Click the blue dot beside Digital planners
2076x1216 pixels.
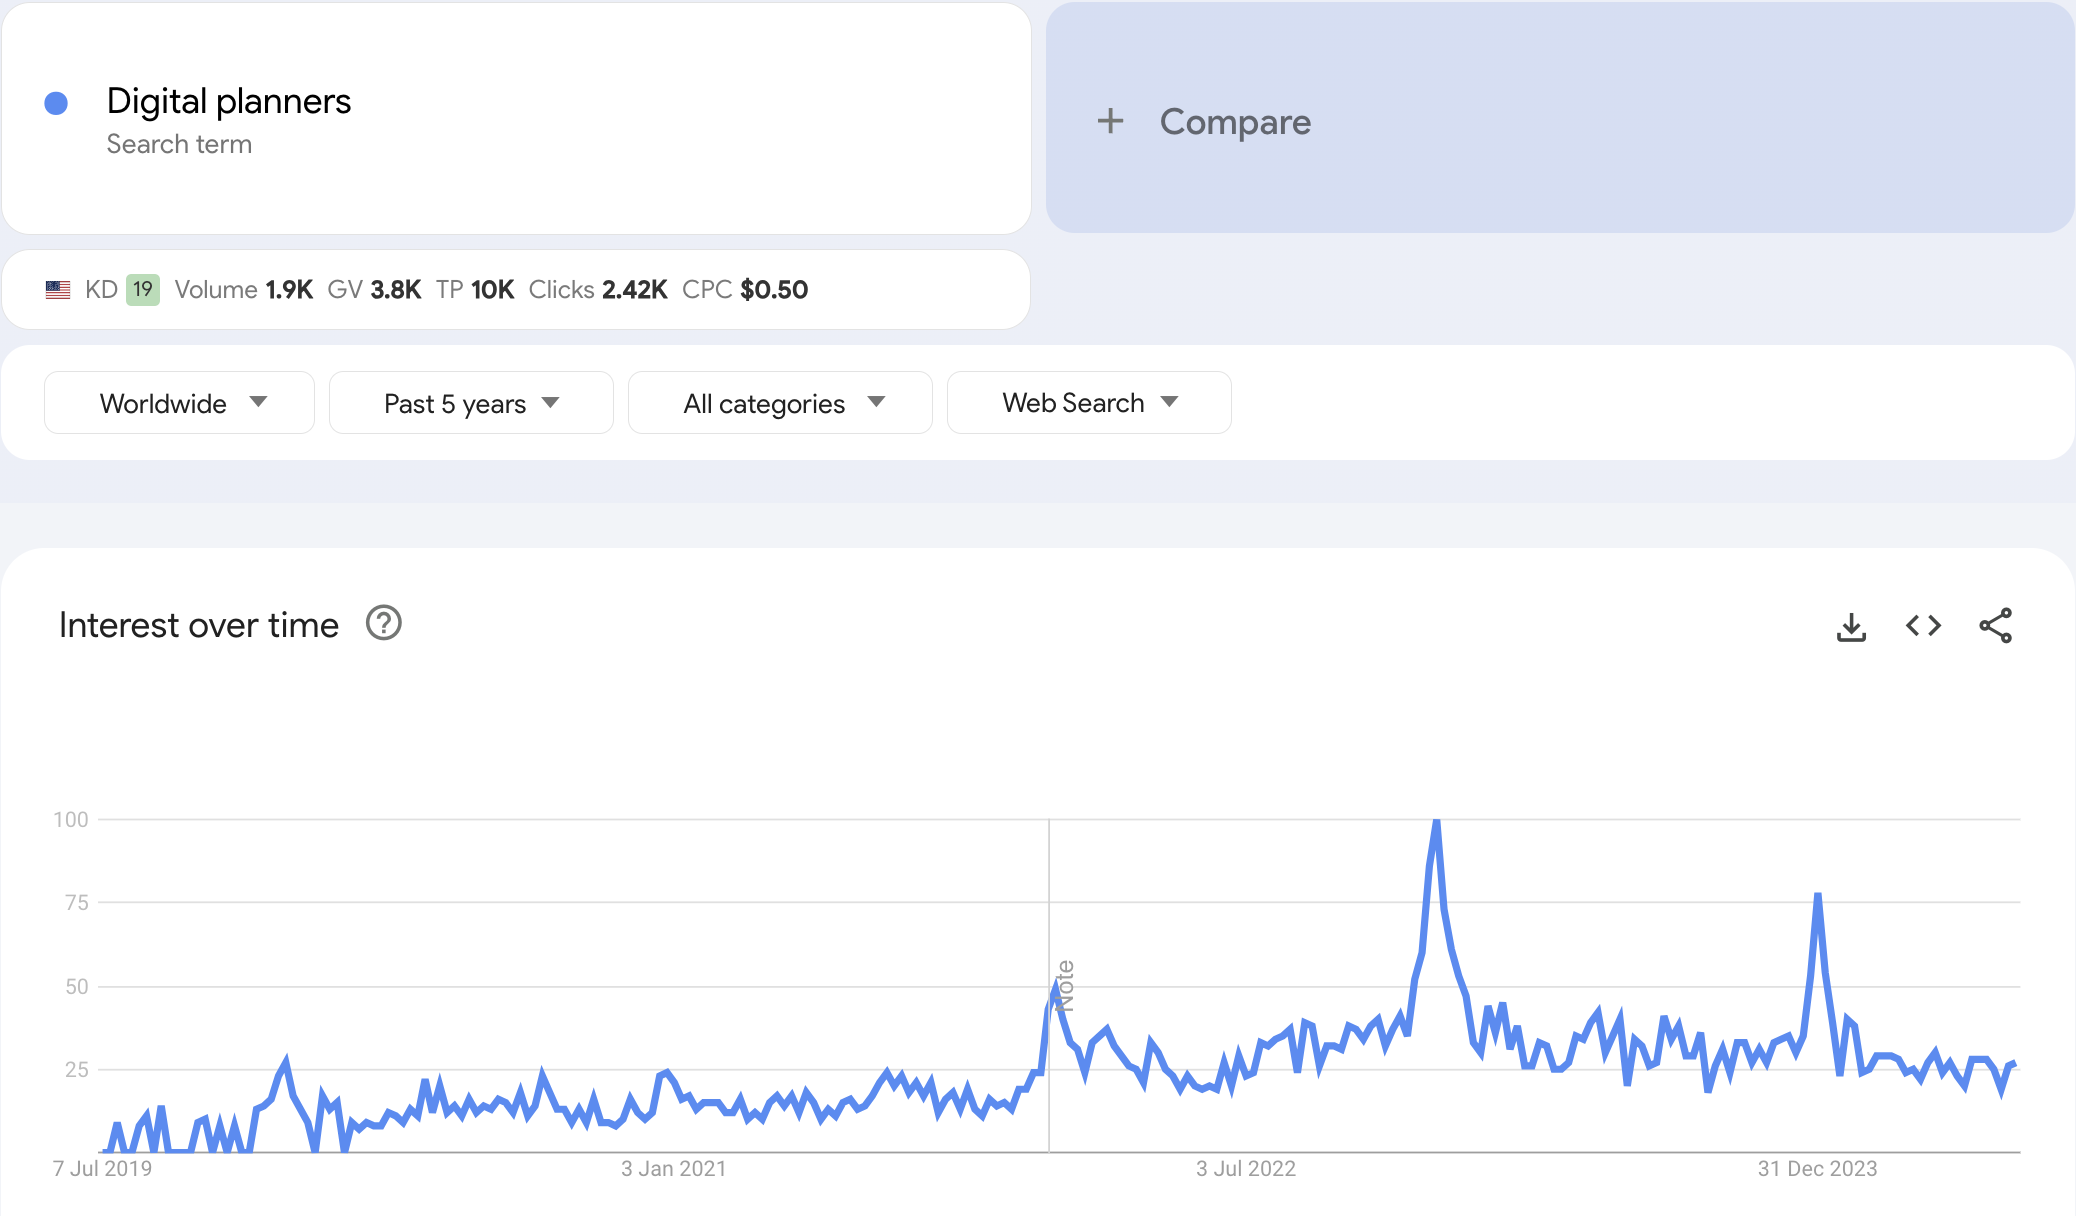coord(56,103)
